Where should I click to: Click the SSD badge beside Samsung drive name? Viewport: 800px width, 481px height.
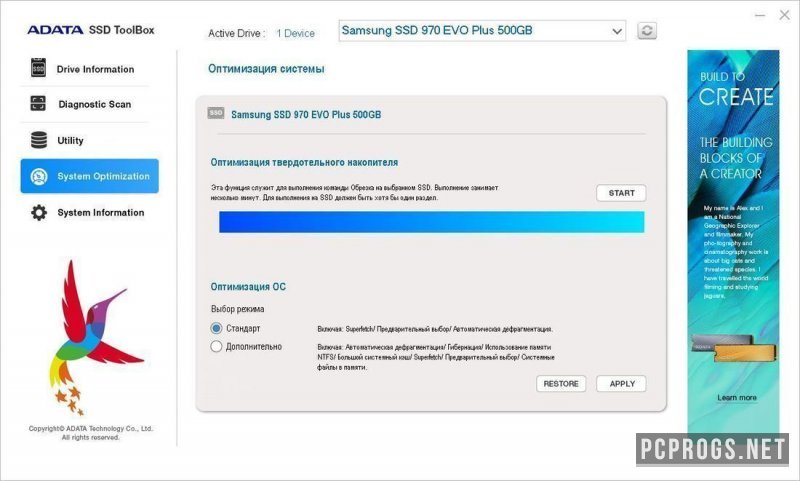[x=216, y=113]
